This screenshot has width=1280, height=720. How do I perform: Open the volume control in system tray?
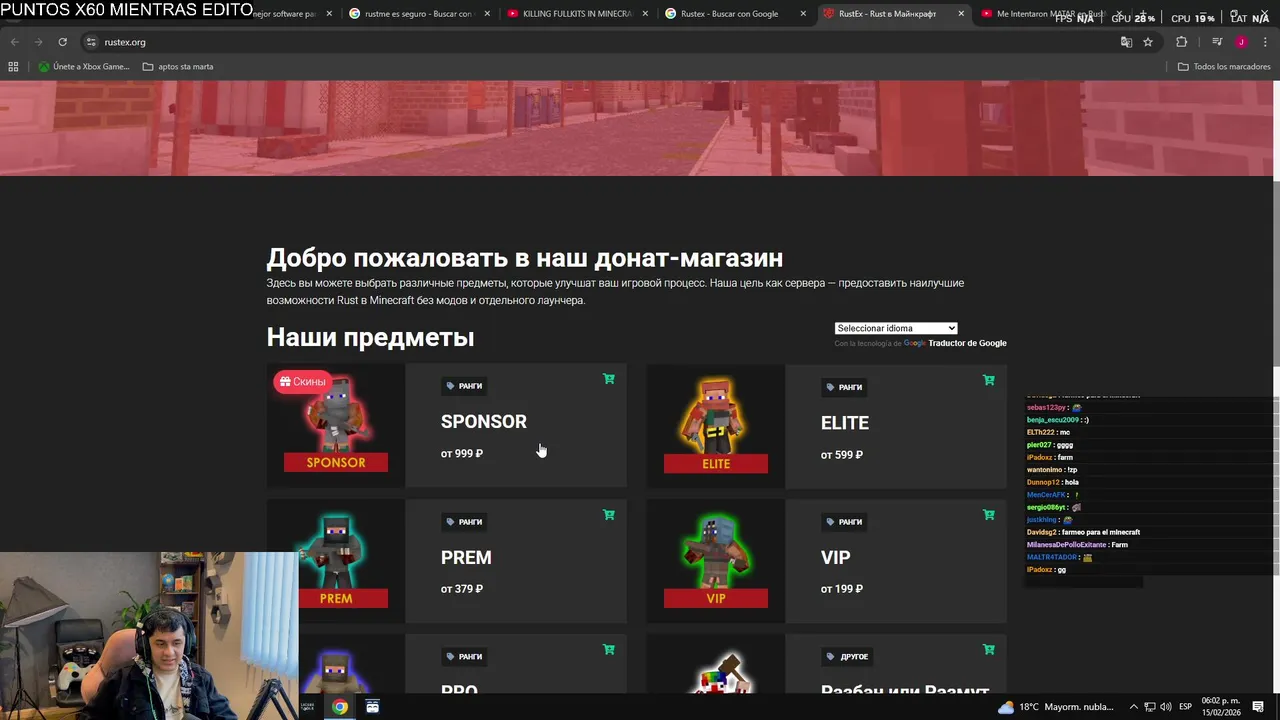point(1164,707)
